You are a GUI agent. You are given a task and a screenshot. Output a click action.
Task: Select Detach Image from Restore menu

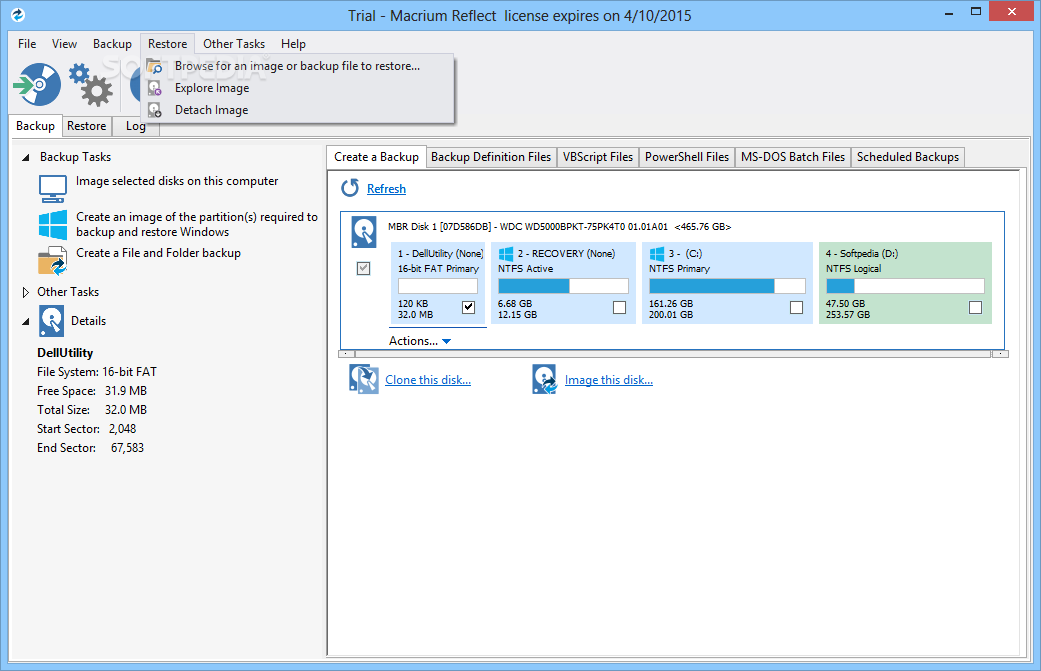click(x=298, y=110)
